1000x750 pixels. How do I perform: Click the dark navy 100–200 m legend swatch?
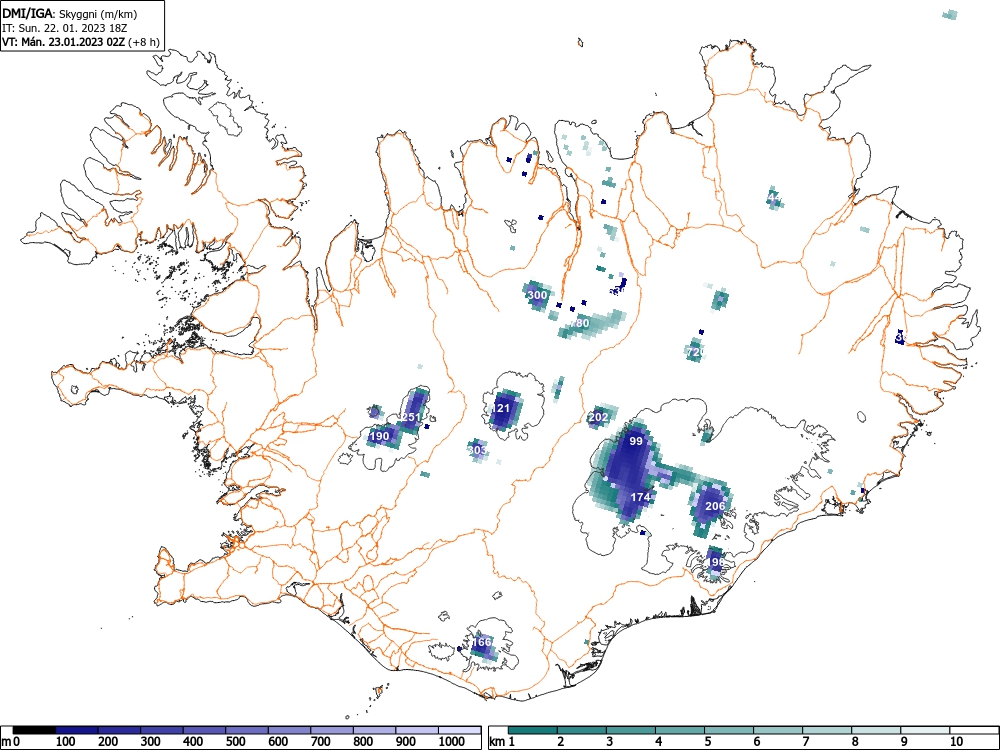pyautogui.click(x=77, y=730)
